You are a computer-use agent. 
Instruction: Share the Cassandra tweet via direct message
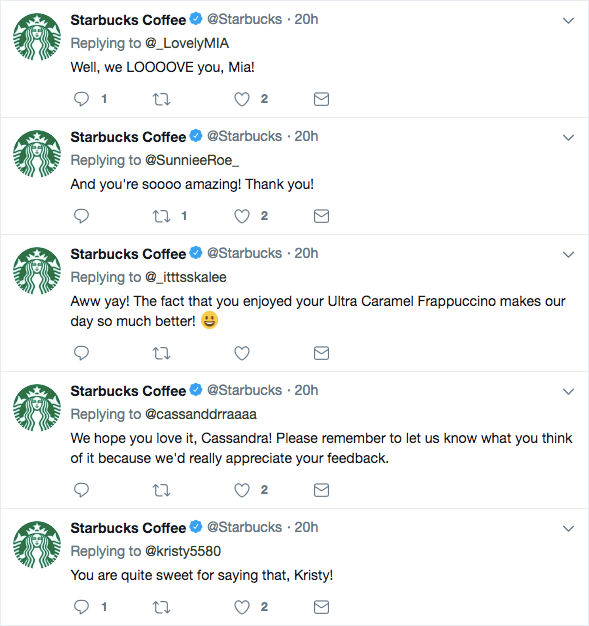pos(321,490)
